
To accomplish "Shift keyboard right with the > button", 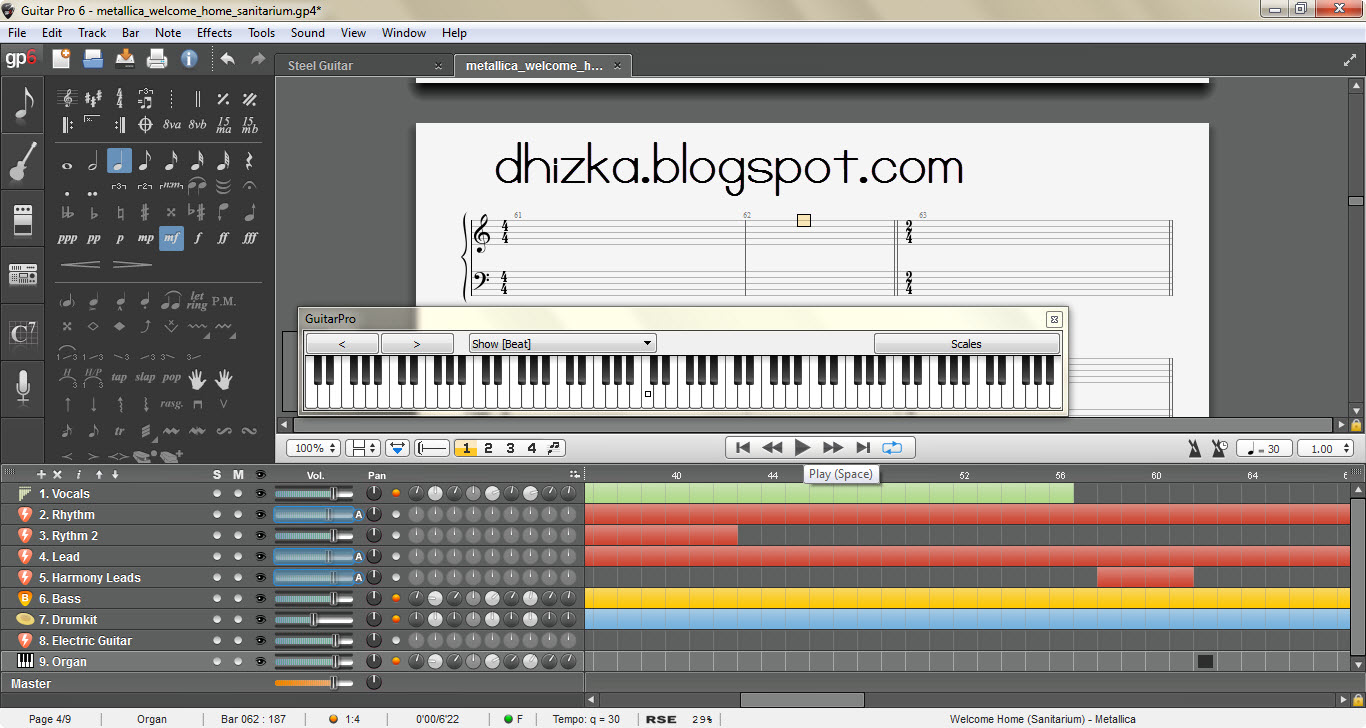I will tap(417, 344).
